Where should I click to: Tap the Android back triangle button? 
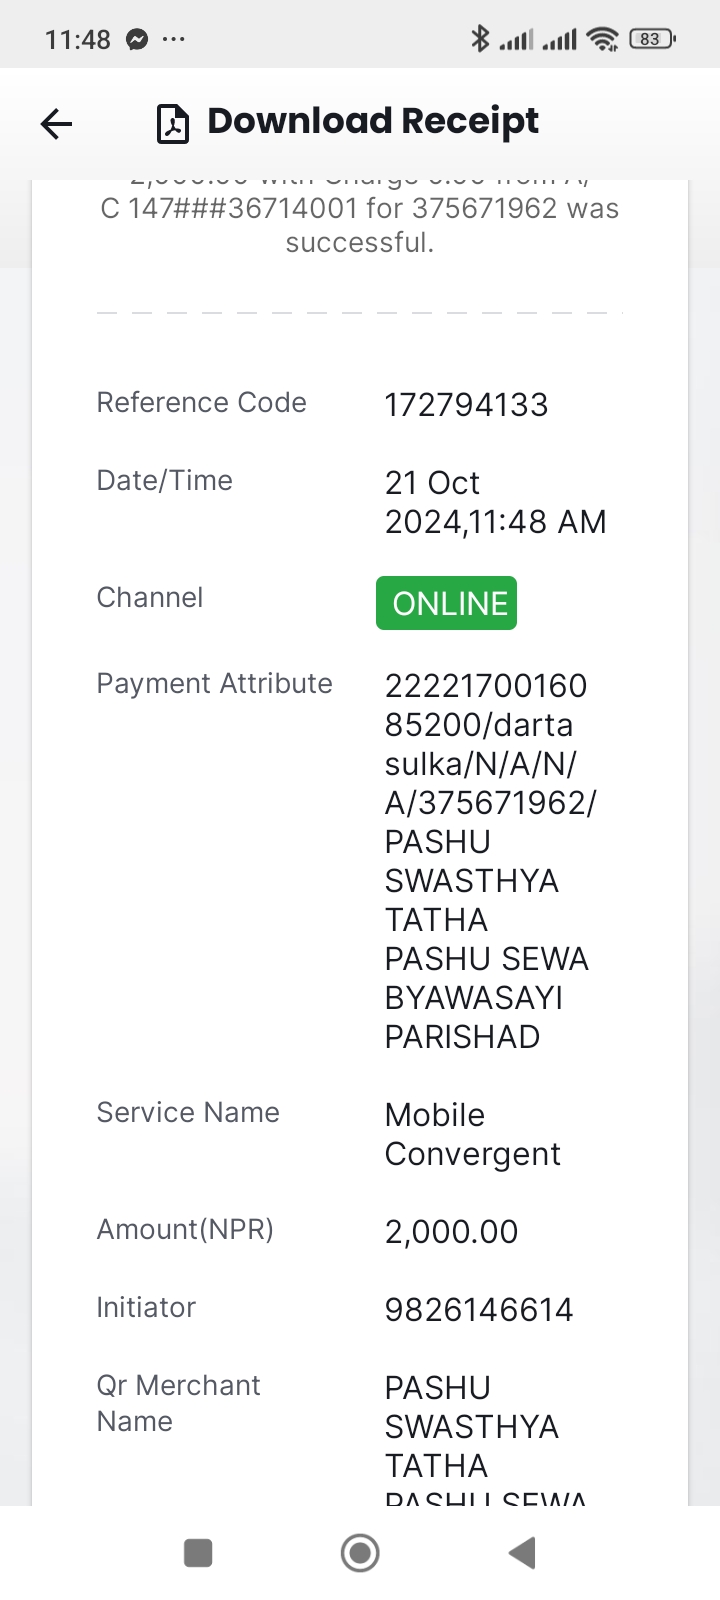click(x=522, y=1553)
